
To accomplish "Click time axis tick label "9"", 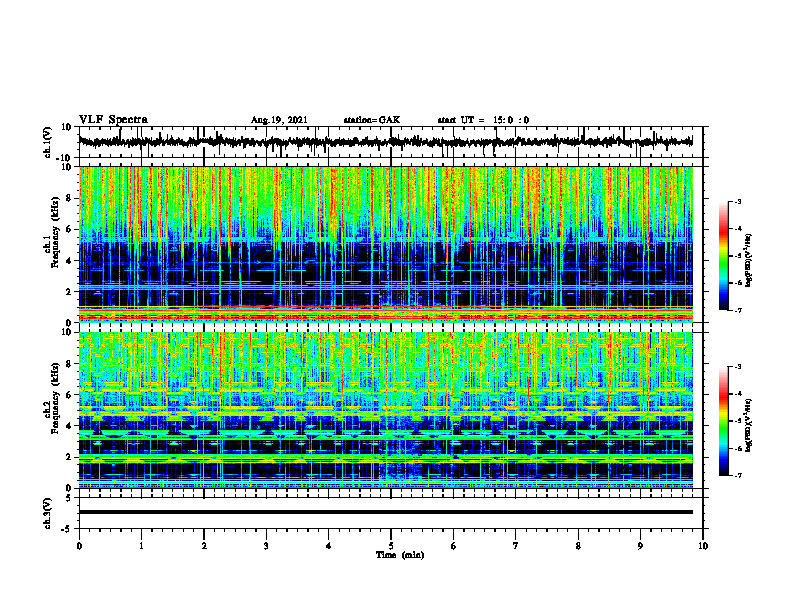I will click(640, 546).
